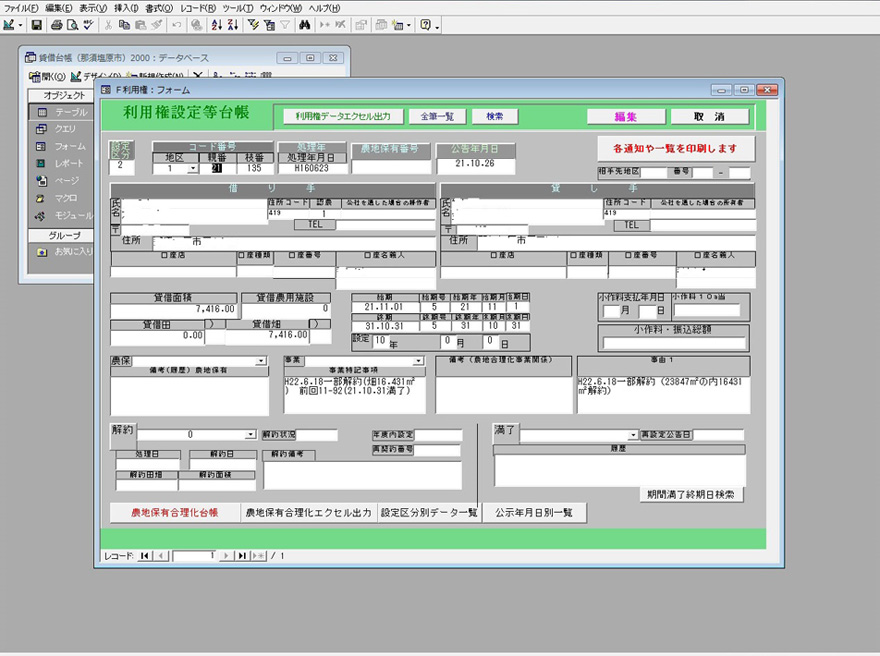Click the binoculars Find icon

click(x=304, y=24)
